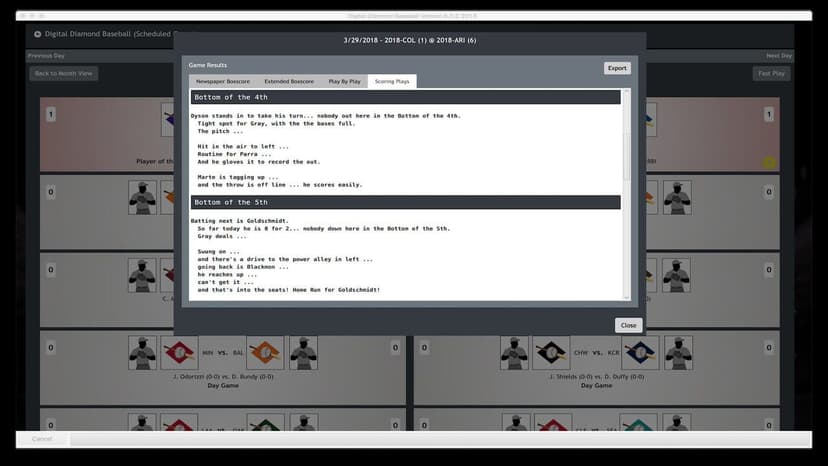
Task: Click the MIN score box showing 0
Action: coord(51,348)
